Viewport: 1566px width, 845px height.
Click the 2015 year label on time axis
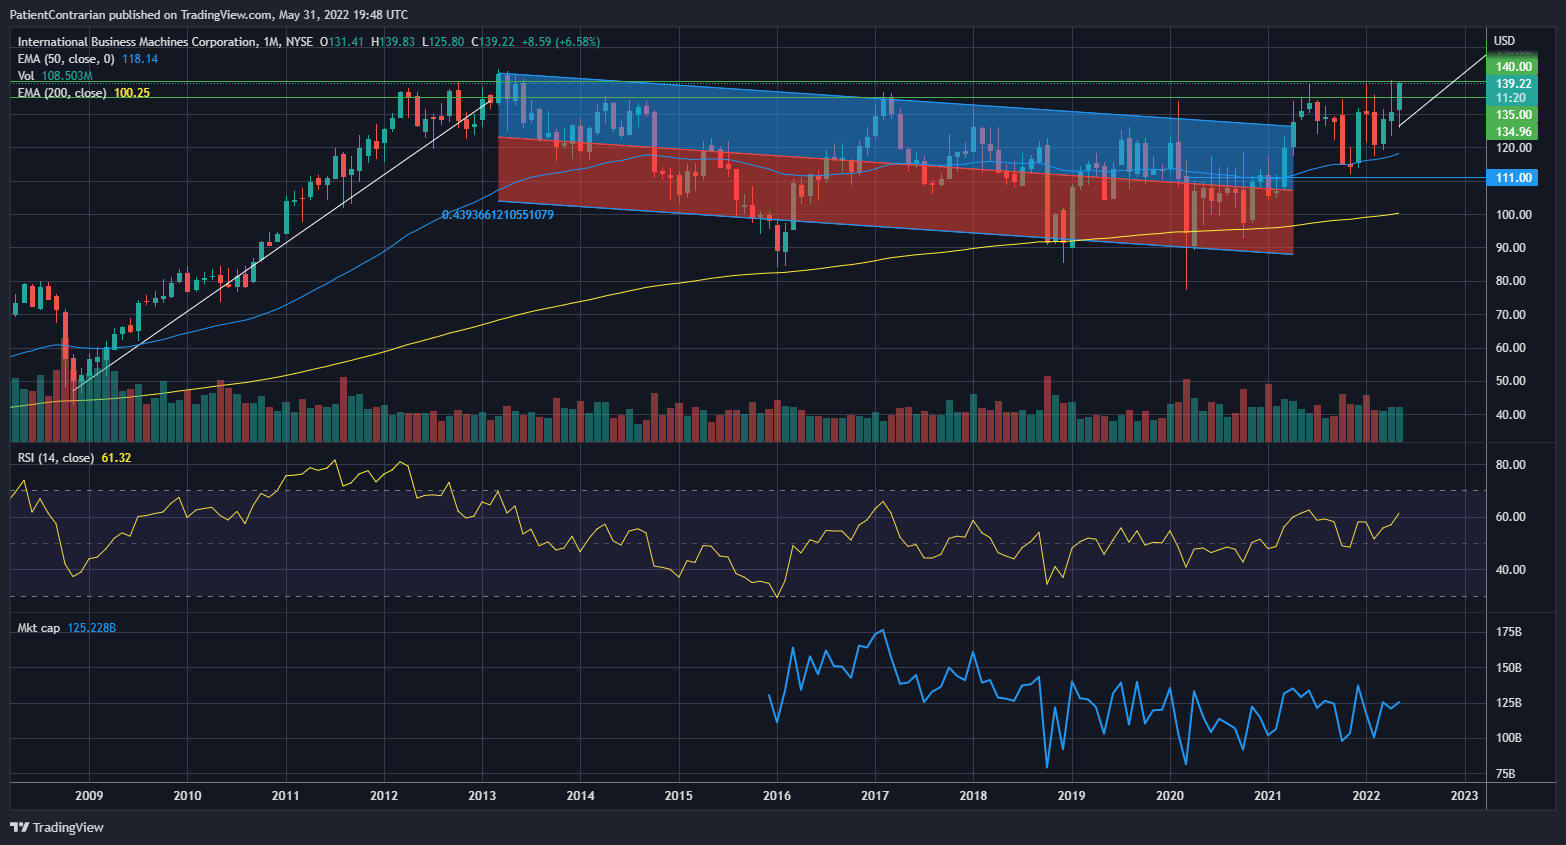tap(678, 796)
